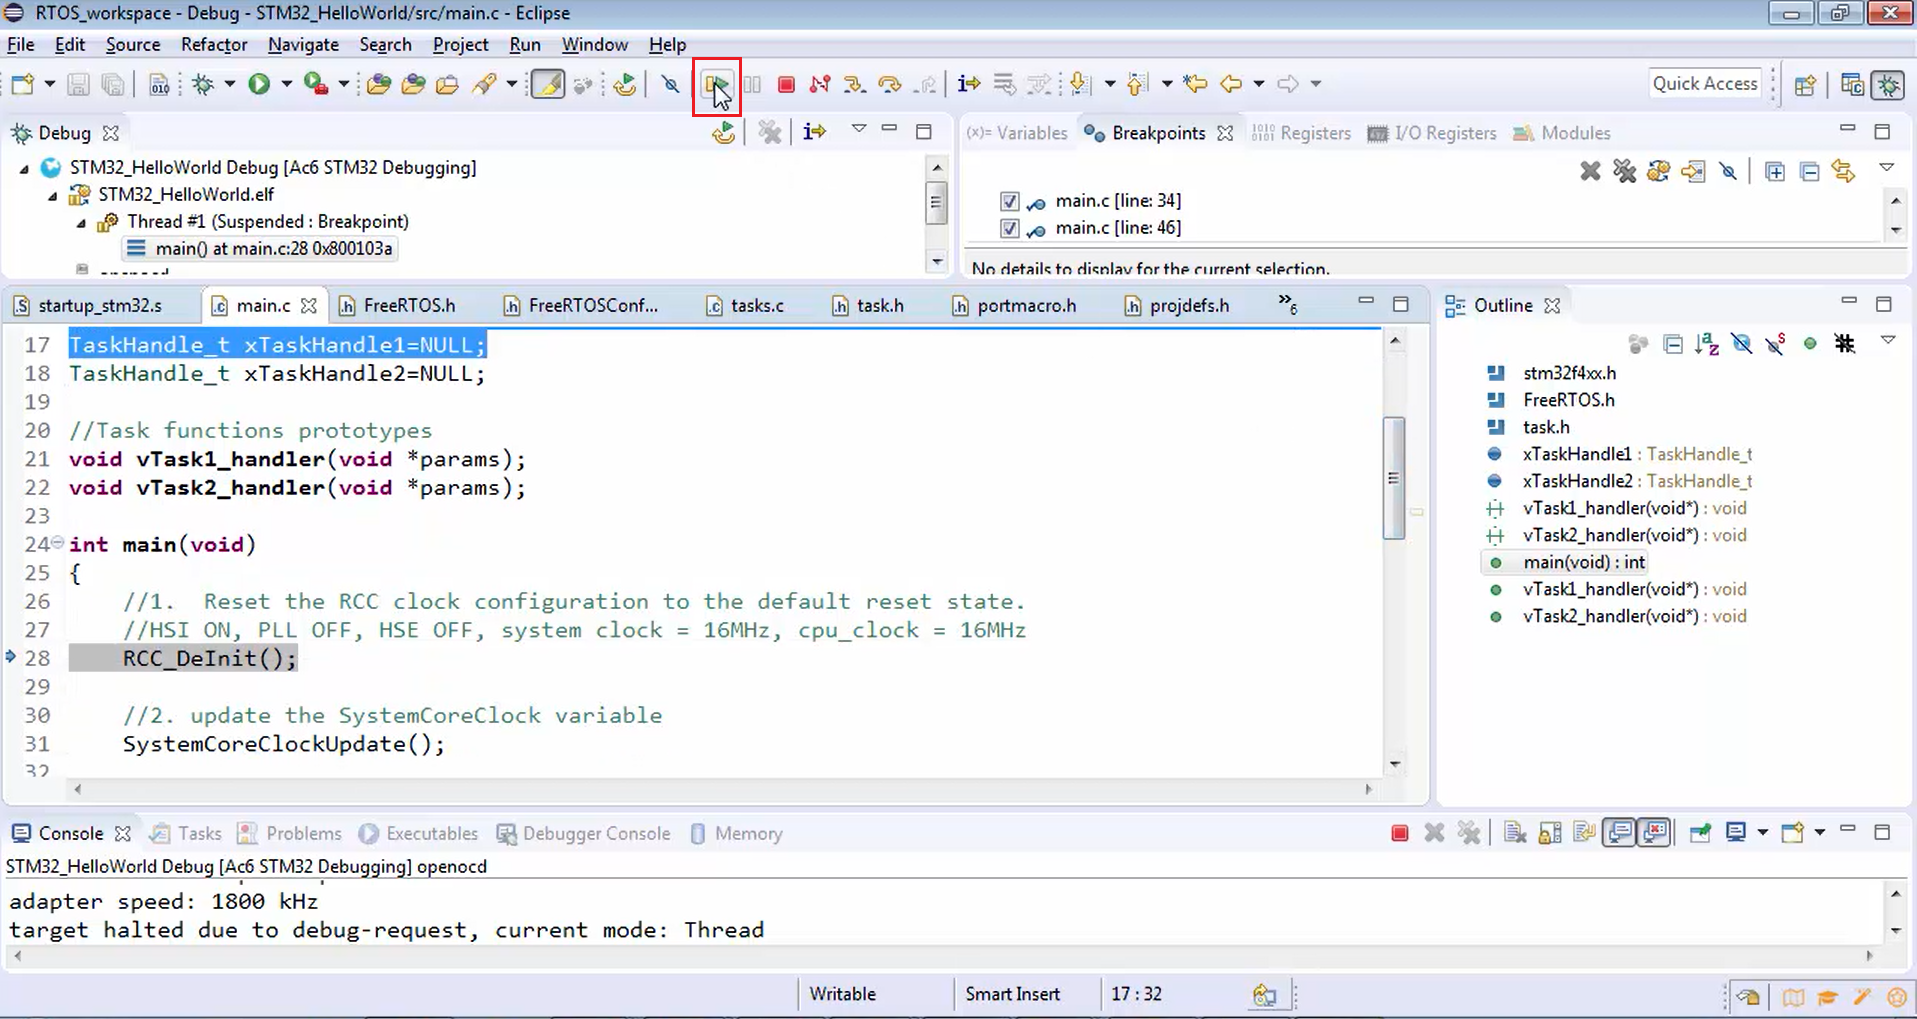Click the Last Edit Location arrow icon
1917x1019 pixels.
click(x=1195, y=84)
